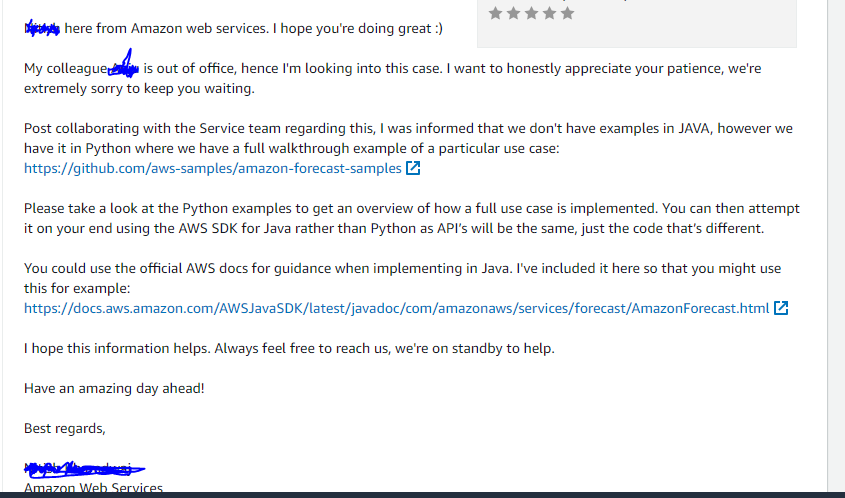Click the 'Post collaborating with the Service team' paragraph
The width and height of the screenshot is (845, 498).
400,128
